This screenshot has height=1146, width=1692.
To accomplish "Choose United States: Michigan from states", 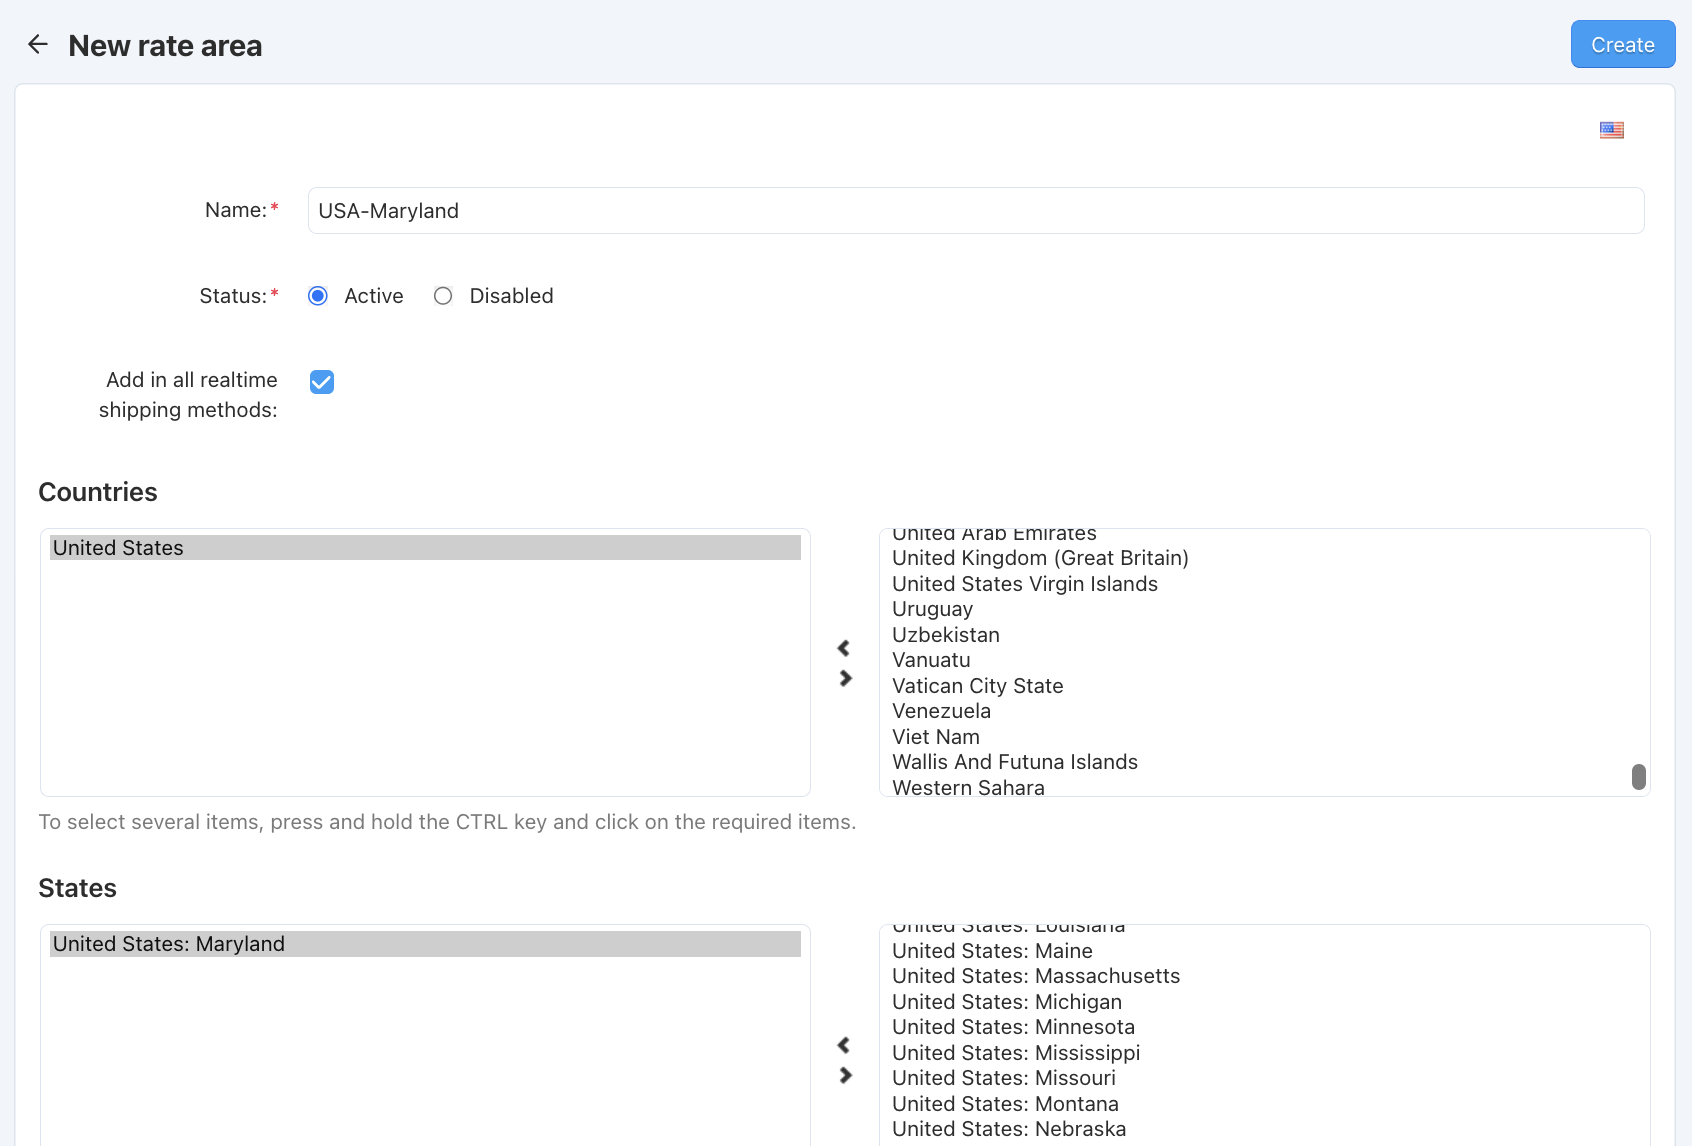I will click(1007, 1002).
